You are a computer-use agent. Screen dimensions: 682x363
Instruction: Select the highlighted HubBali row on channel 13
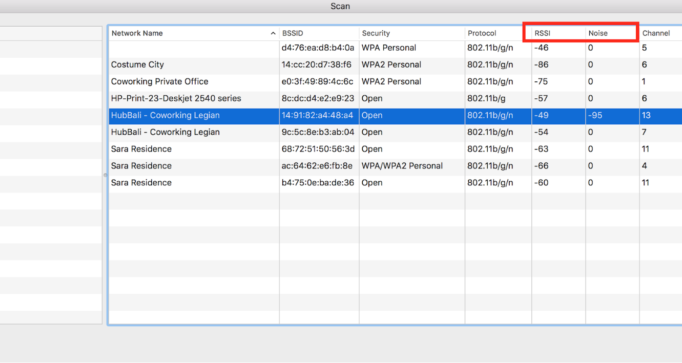[x=395, y=116]
